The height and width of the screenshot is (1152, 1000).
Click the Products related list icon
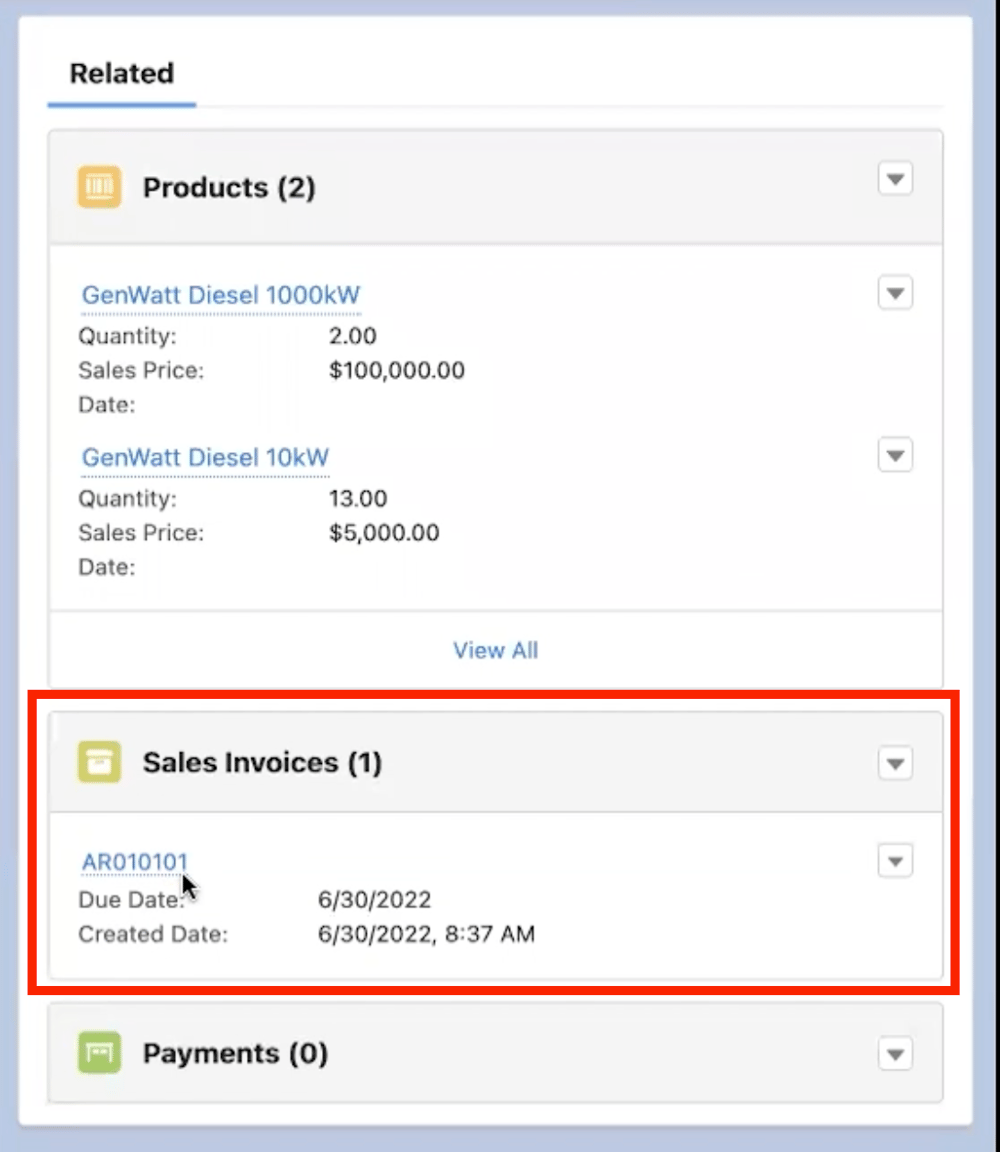(99, 187)
